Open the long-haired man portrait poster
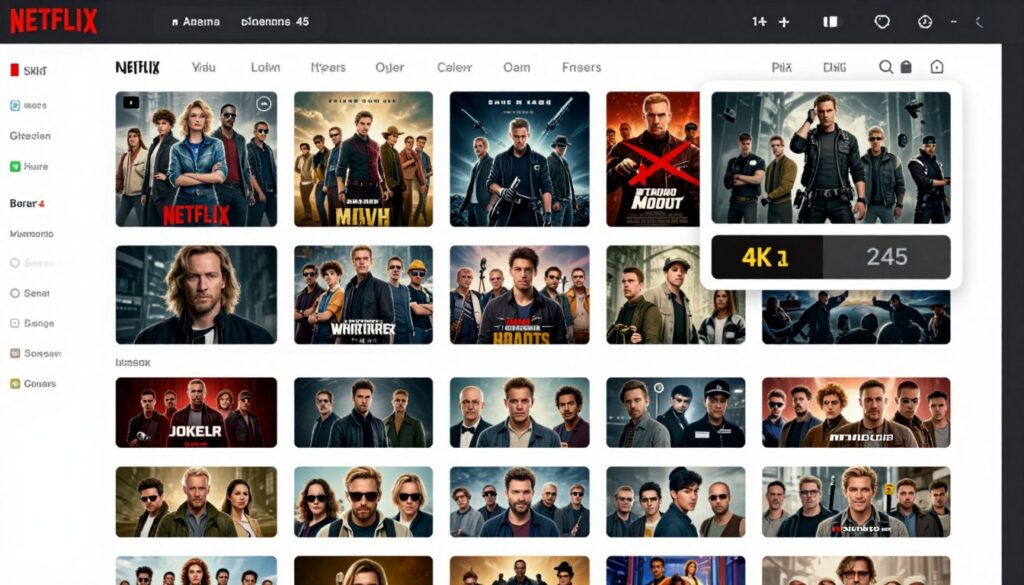1024x585 pixels. 196,294
